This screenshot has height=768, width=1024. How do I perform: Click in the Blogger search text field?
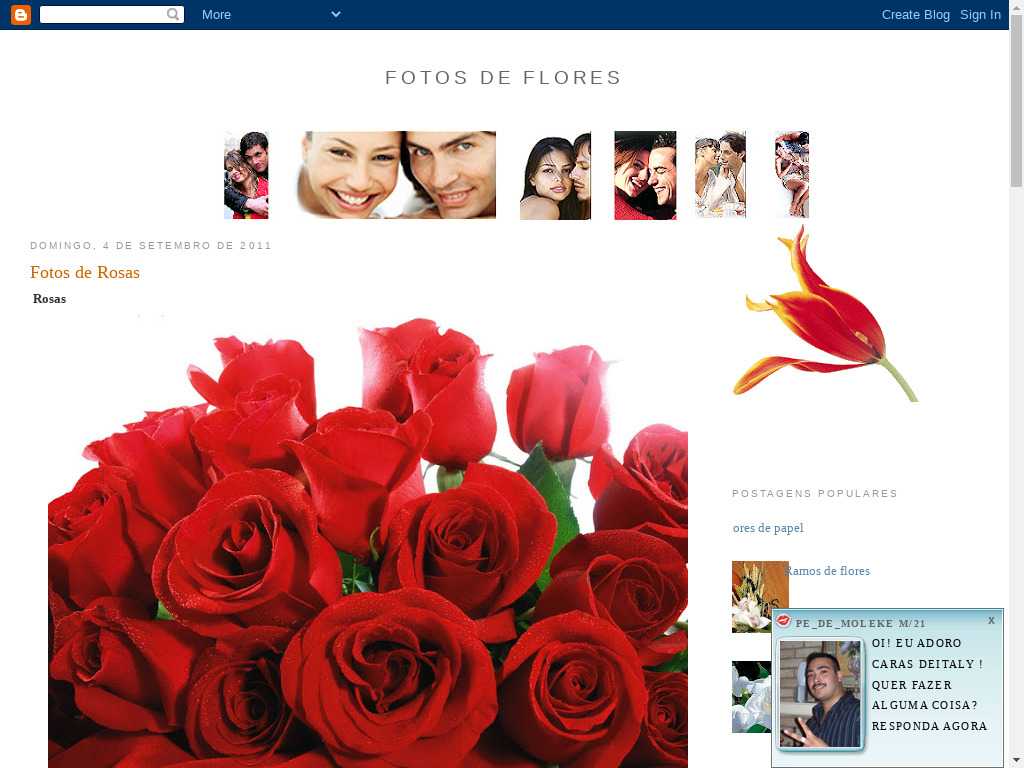tap(102, 14)
